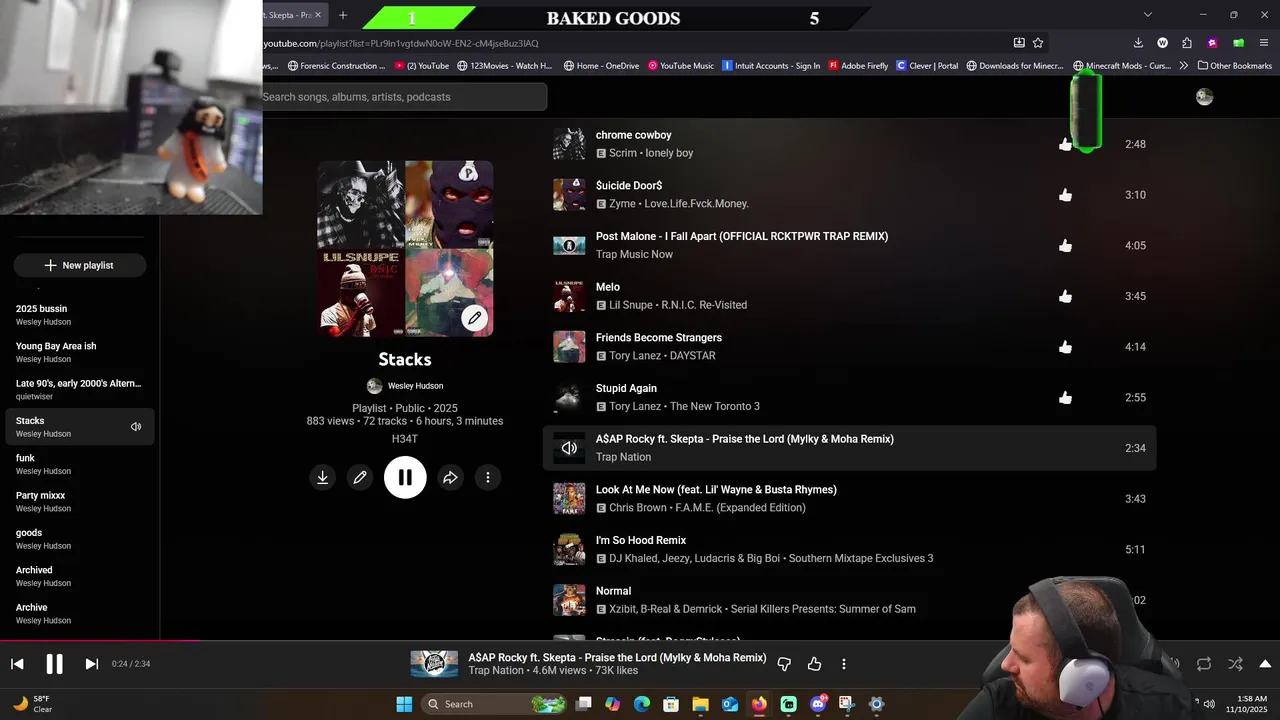Screen dimensions: 1280x720
Task: Show more bookmarks overflow chevron
Action: click(1184, 66)
